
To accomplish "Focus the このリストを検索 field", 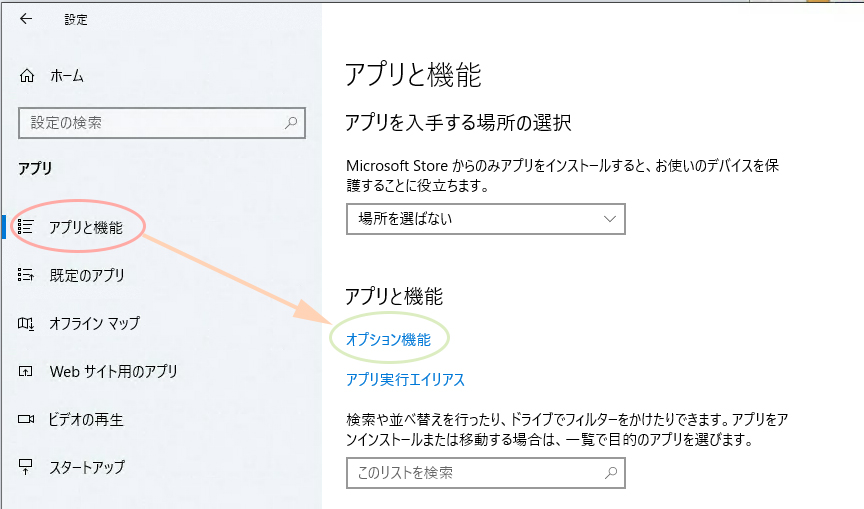I will 485,473.
